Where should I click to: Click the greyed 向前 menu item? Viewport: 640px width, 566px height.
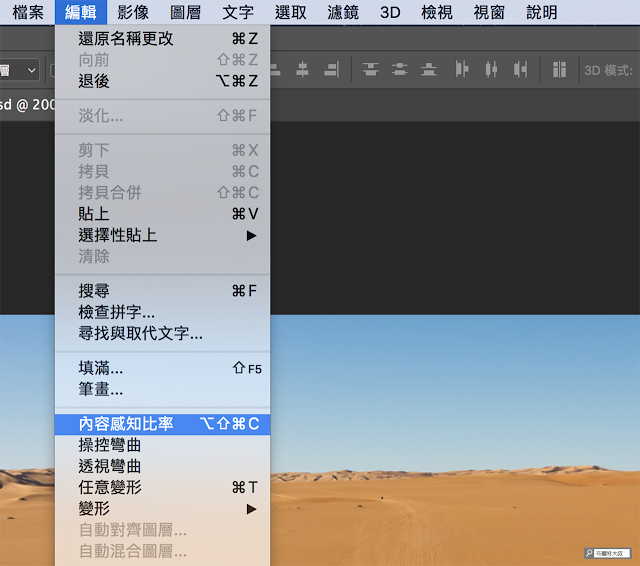[162, 60]
